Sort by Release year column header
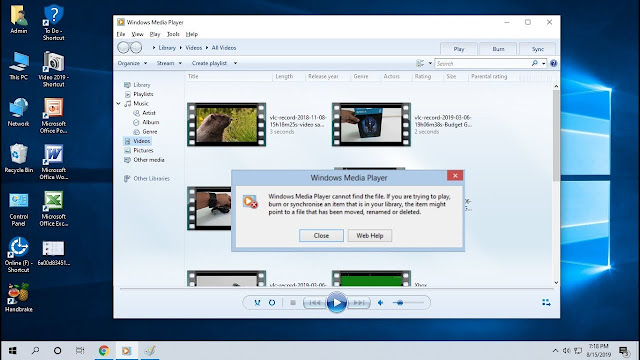Viewport: 640px width, 360px height. point(323,76)
